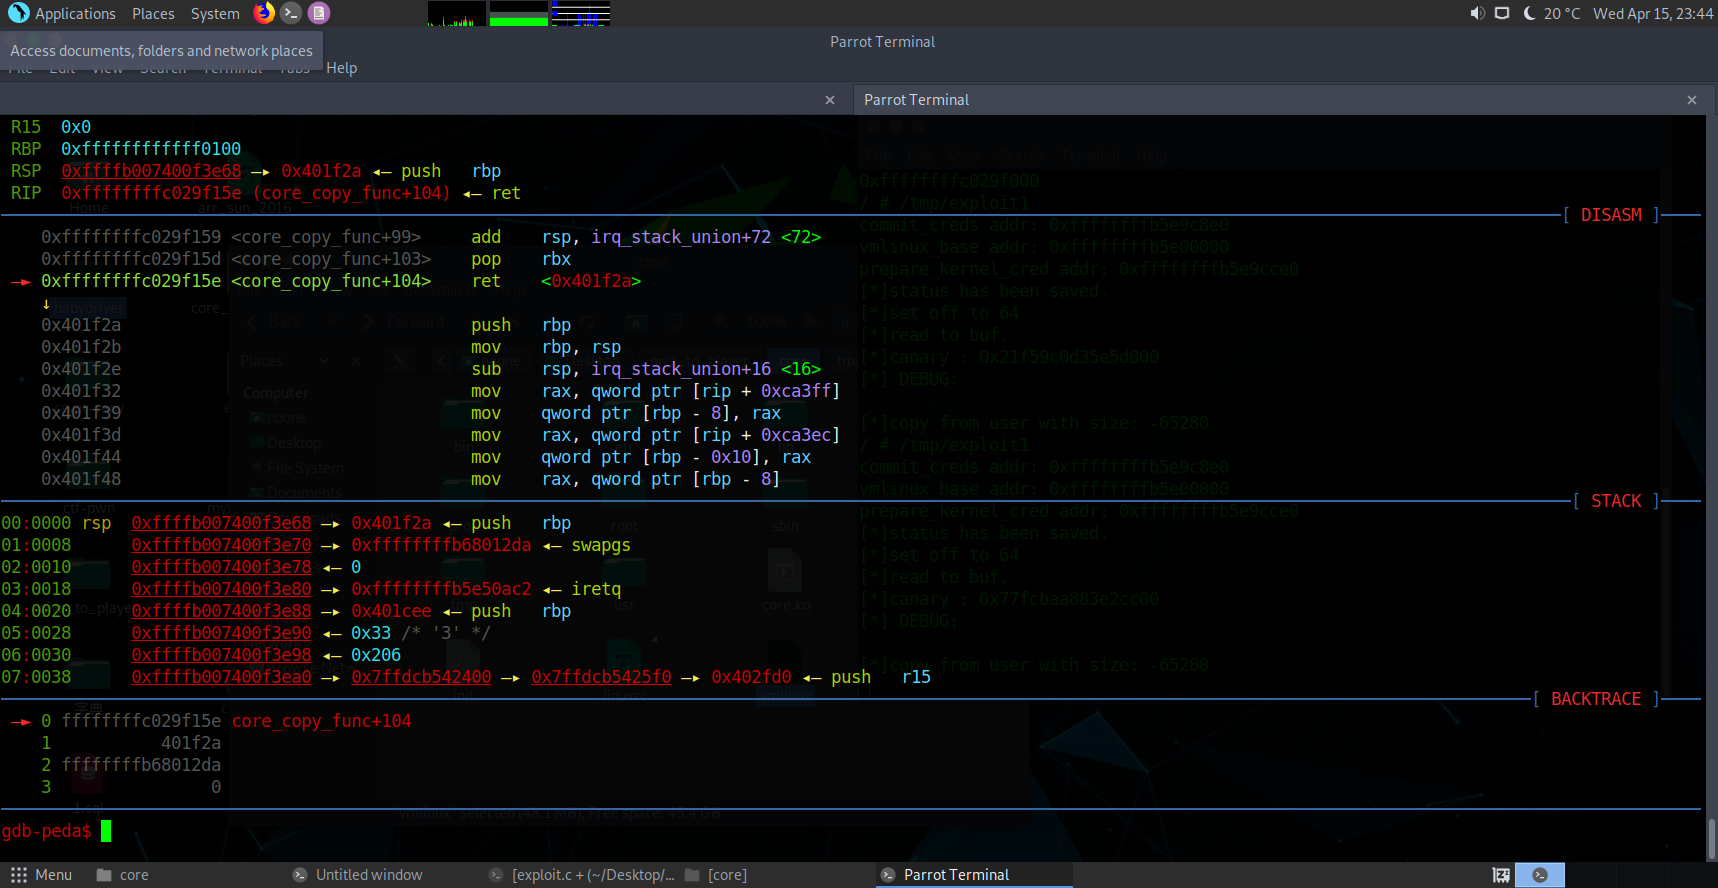Image resolution: width=1718 pixels, height=888 pixels.
Task: Click stack entry 0xffffb007400f3e70
Action: click(221, 545)
